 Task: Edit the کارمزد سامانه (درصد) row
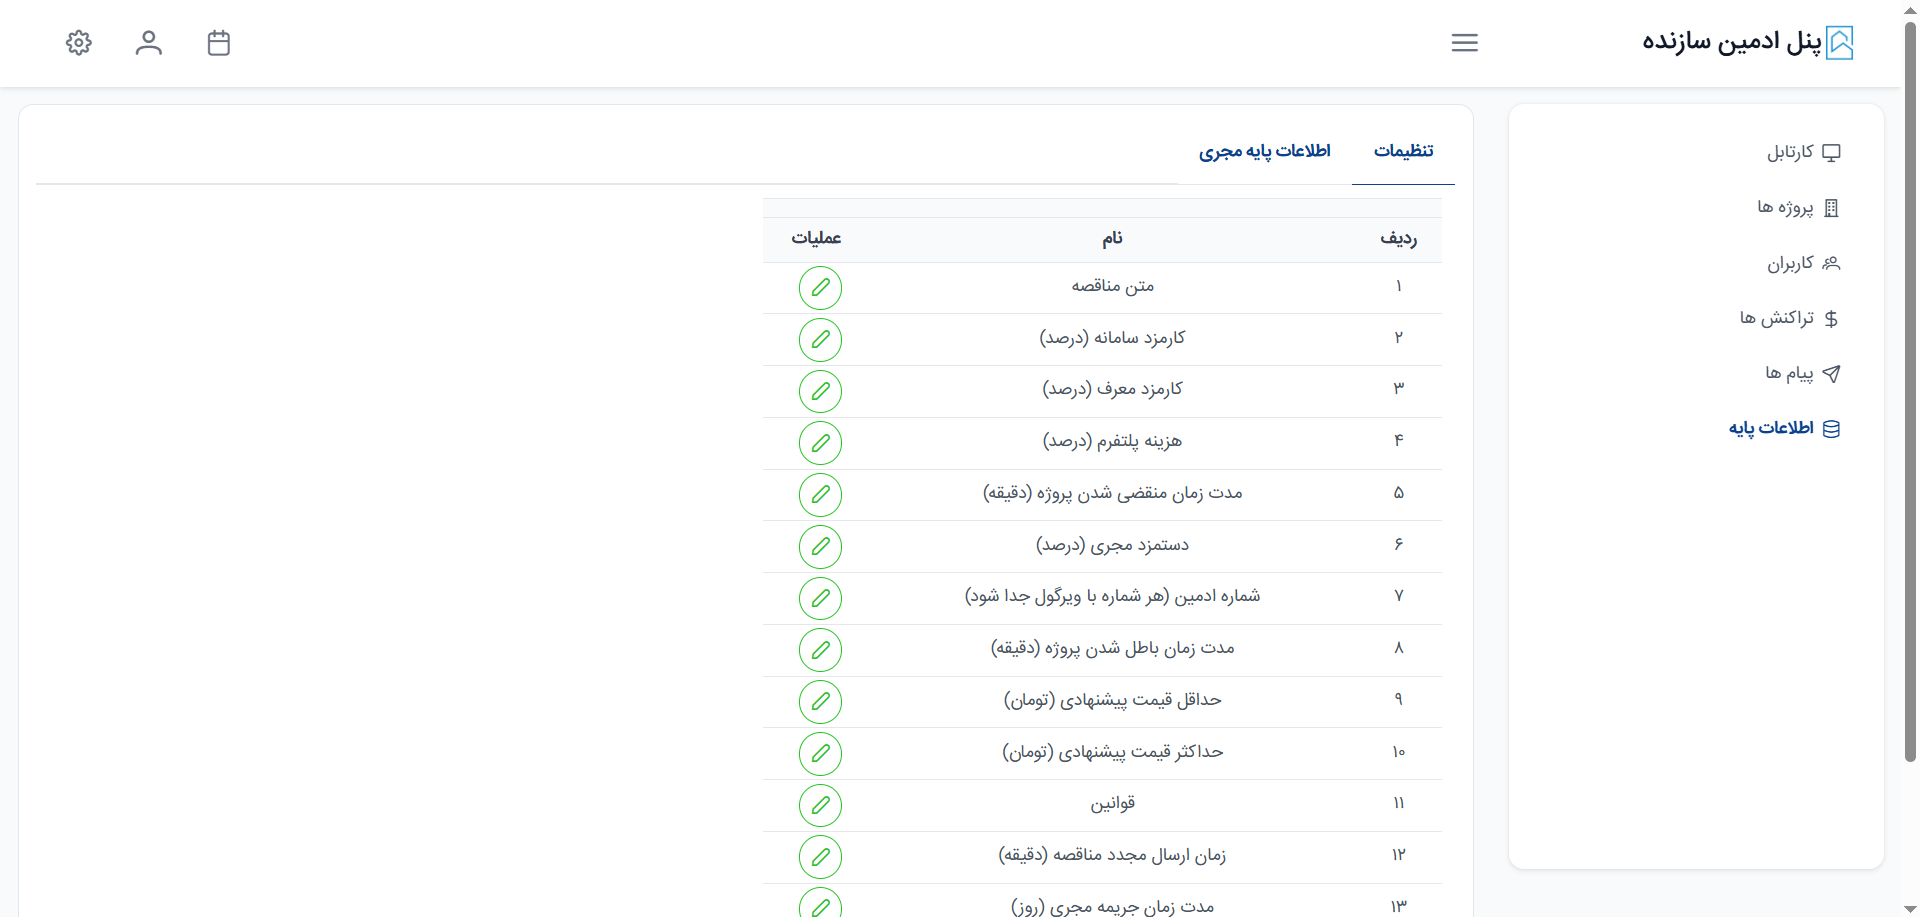pyautogui.click(x=820, y=340)
